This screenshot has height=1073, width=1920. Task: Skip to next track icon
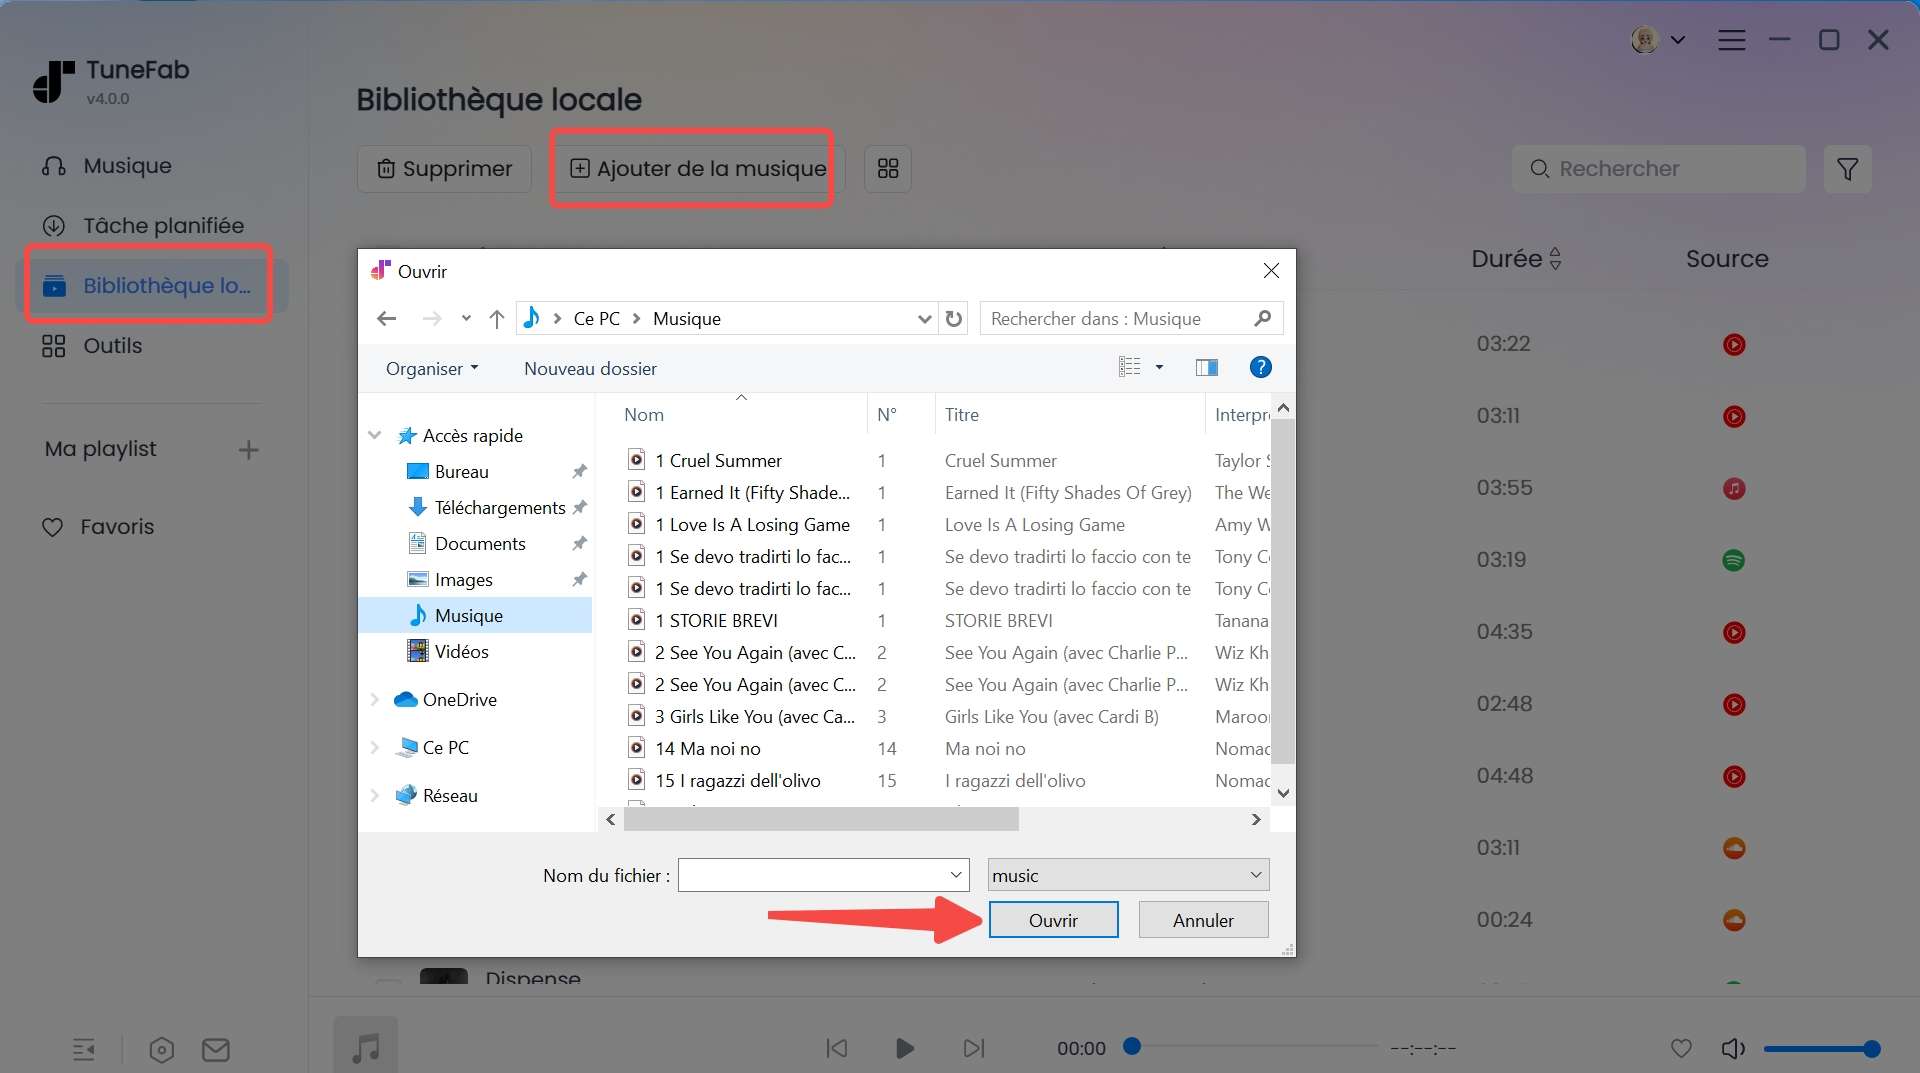point(973,1047)
